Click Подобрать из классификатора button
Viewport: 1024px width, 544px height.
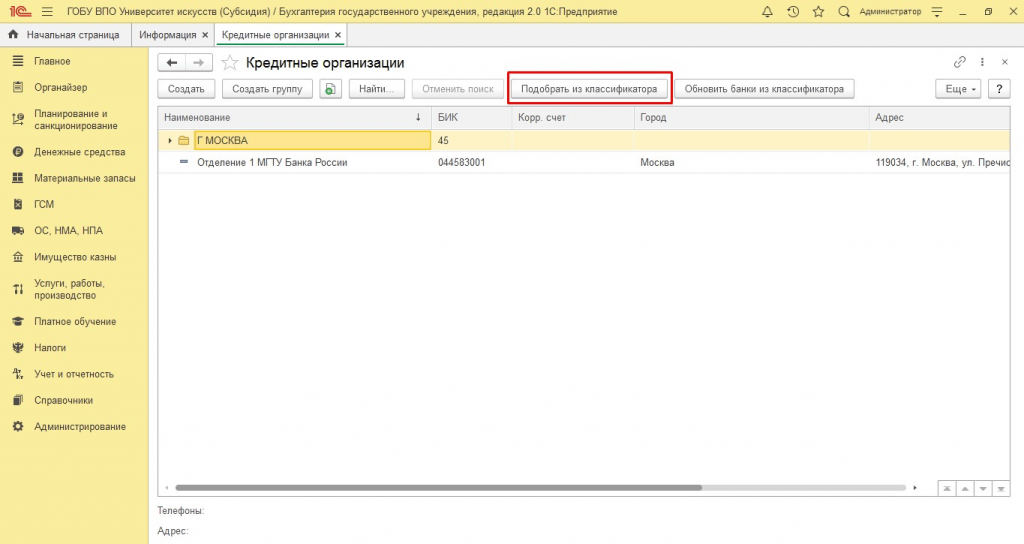coord(589,89)
